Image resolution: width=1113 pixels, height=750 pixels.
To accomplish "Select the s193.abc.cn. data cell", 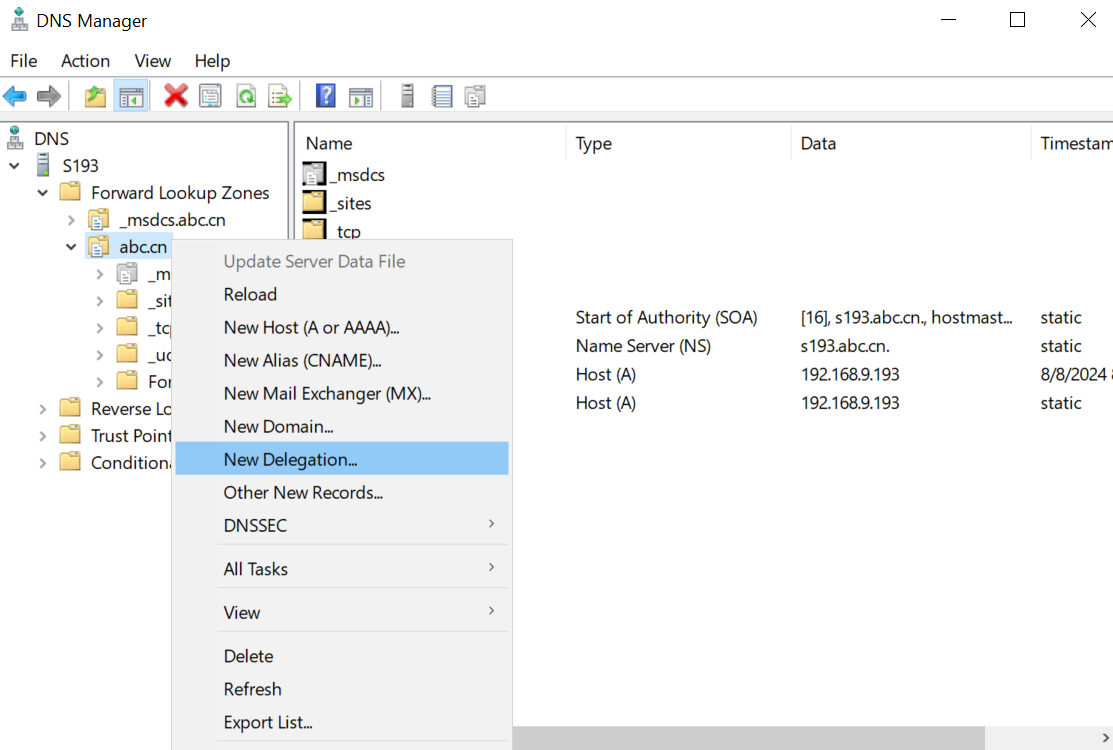I will [845, 346].
